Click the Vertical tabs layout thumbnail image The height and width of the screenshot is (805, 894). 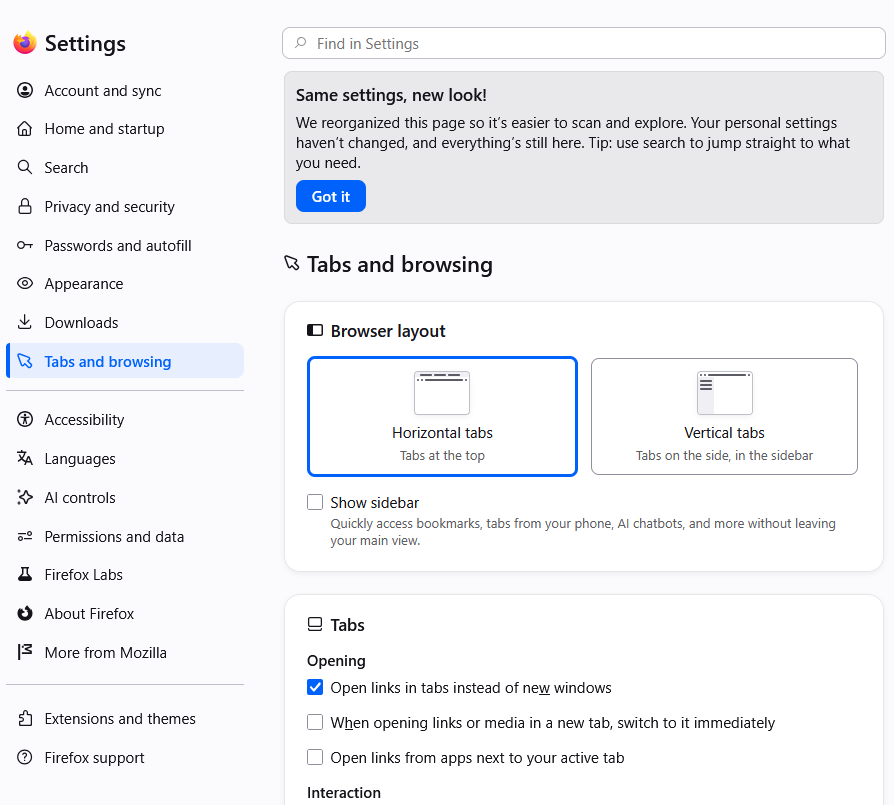[725, 393]
